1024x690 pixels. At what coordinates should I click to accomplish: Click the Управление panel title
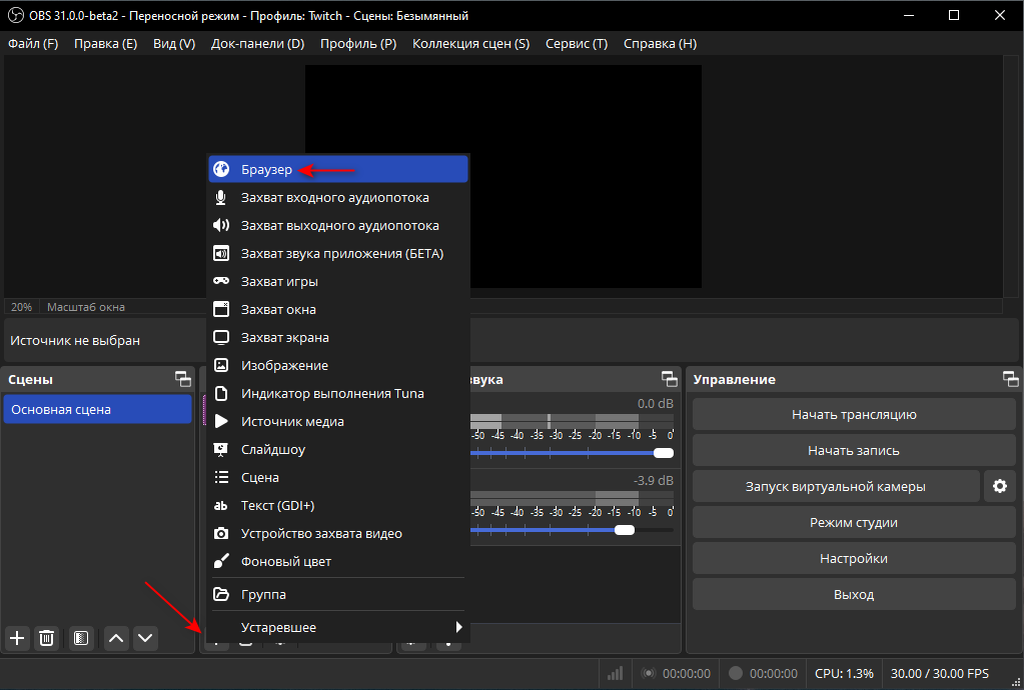(x=734, y=379)
